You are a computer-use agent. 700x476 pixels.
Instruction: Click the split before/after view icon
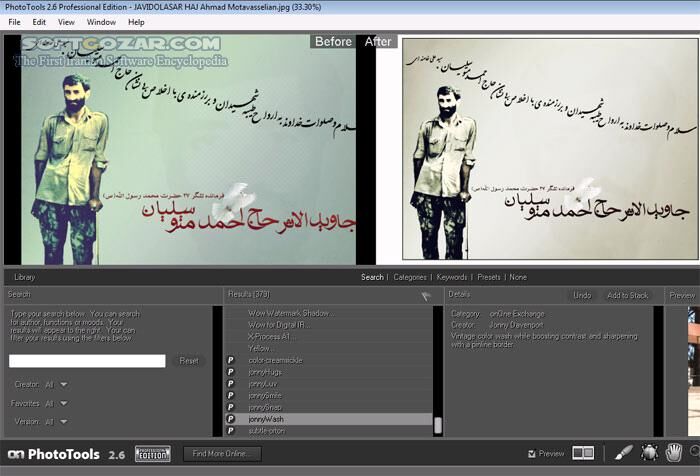pyautogui.click(x=583, y=454)
